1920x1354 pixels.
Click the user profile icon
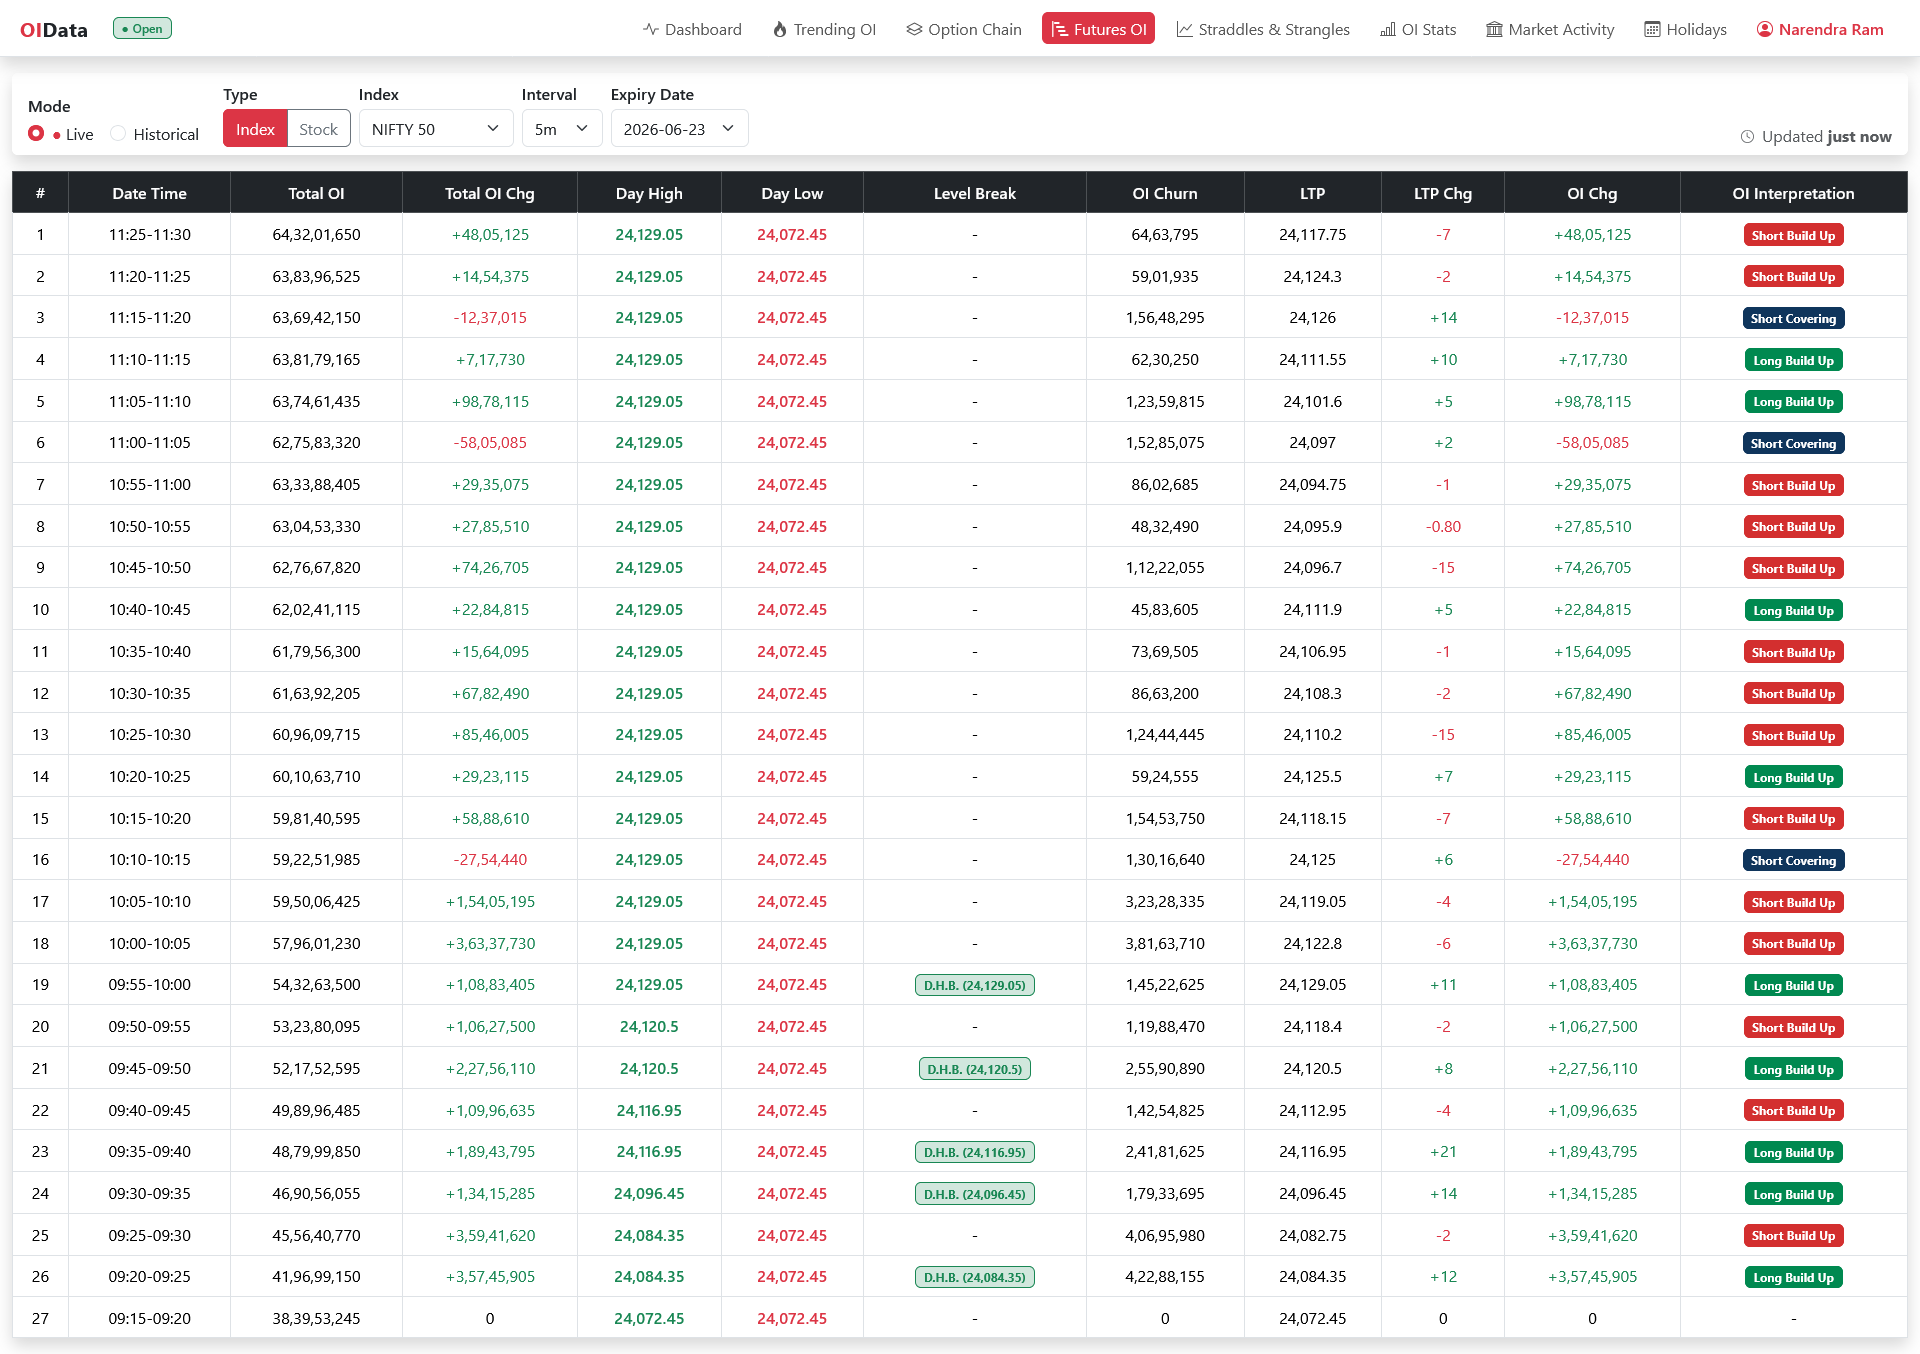(1765, 29)
